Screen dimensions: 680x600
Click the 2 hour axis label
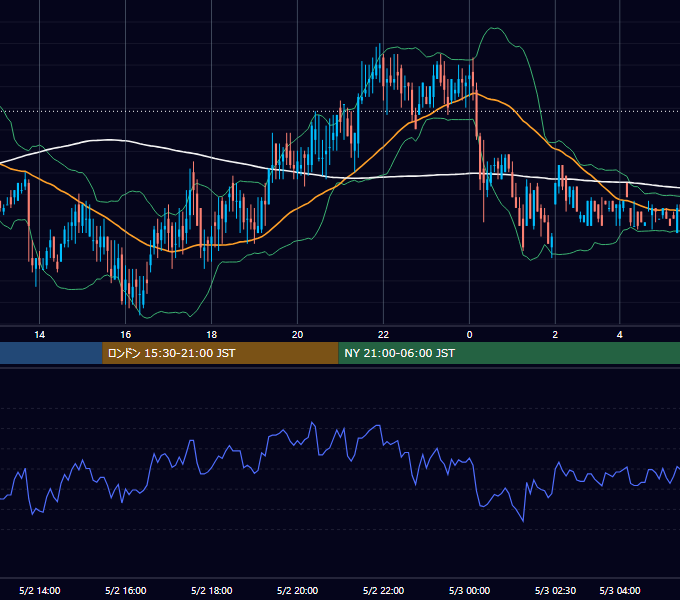tap(555, 335)
